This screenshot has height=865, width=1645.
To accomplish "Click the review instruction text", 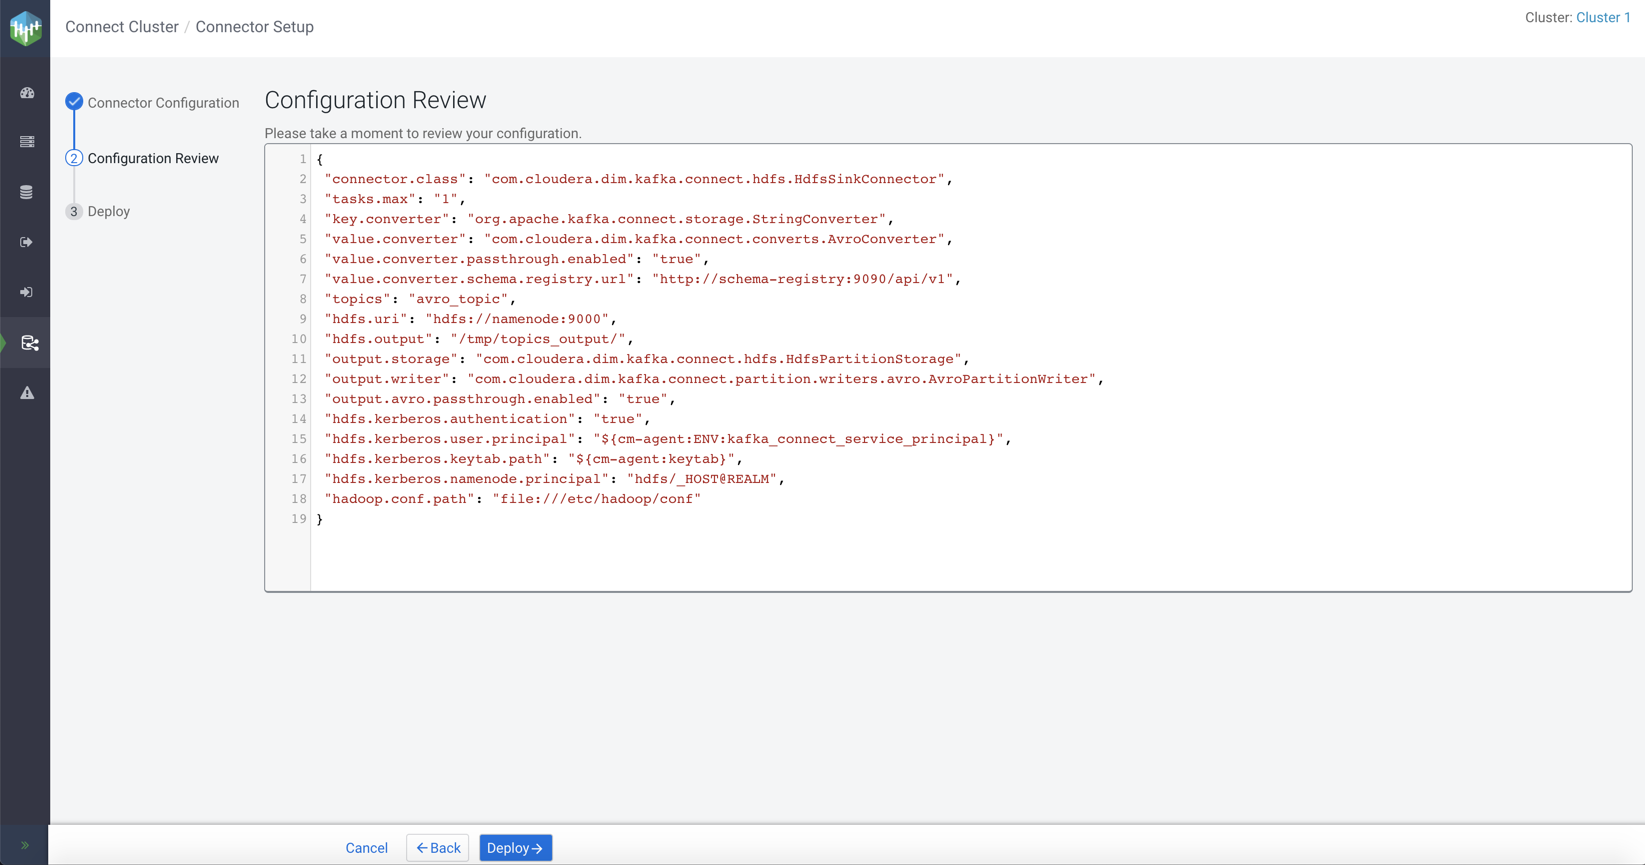I will (423, 133).
